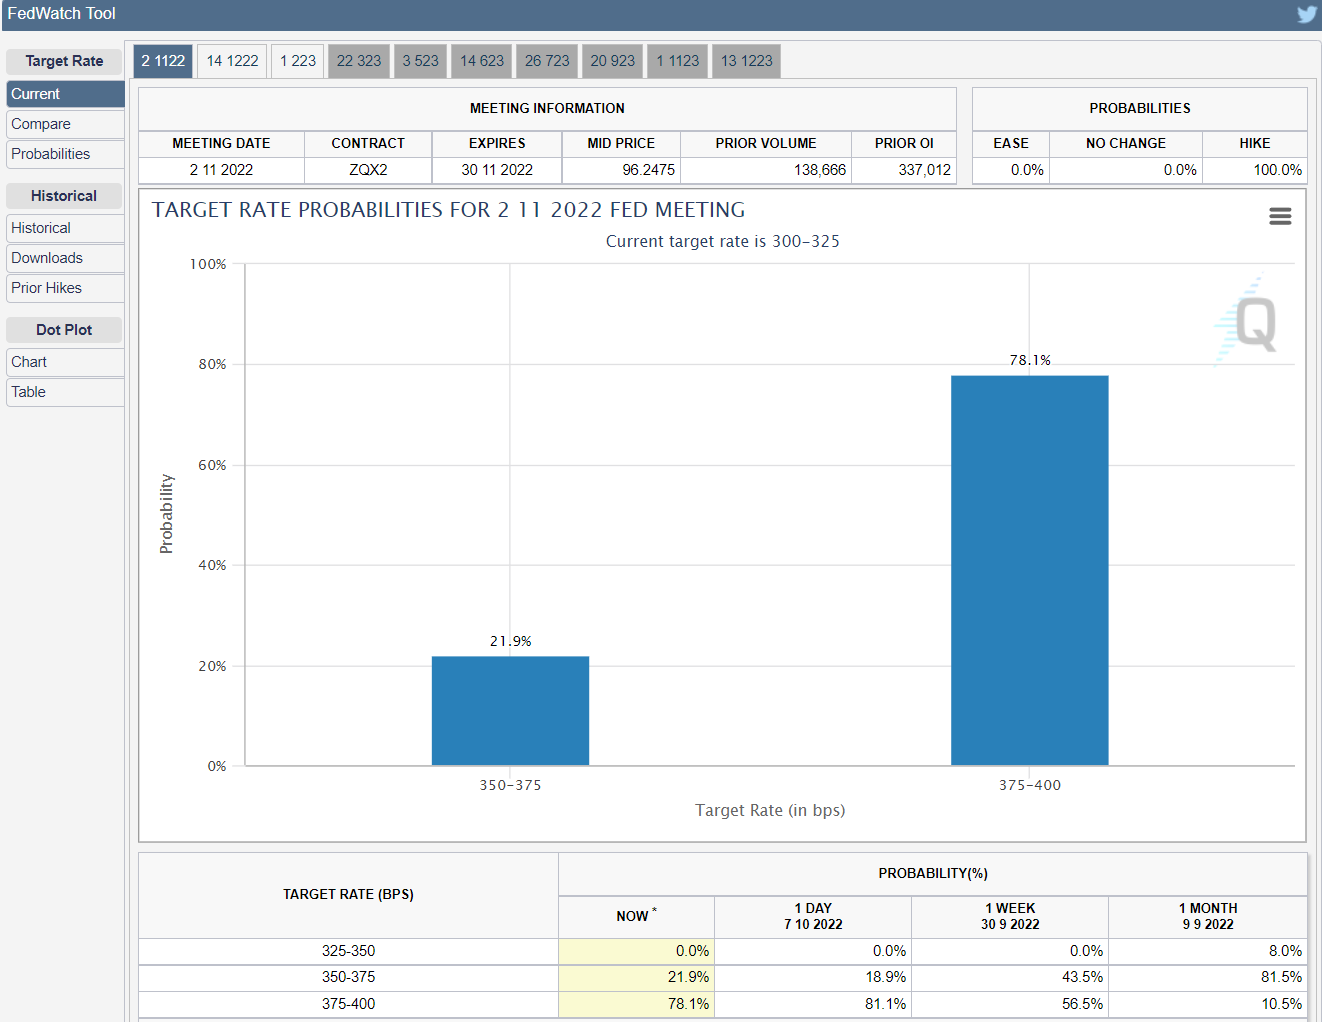The width and height of the screenshot is (1322, 1022).
Task: Click the 1 WEEK 30 9 2022 header
Action: click(1010, 916)
